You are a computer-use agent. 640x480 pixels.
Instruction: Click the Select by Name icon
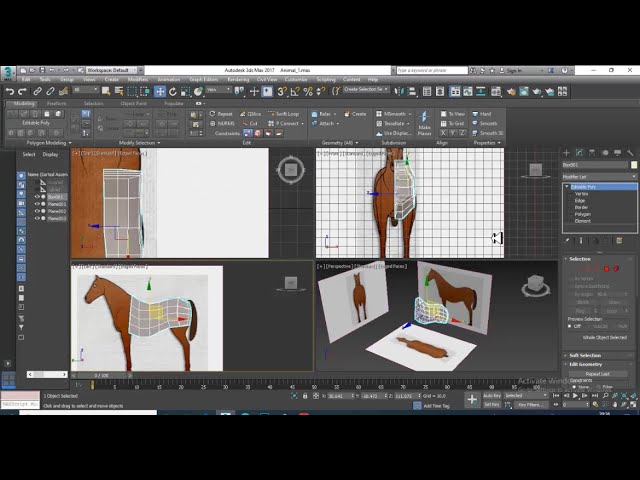coord(119,91)
